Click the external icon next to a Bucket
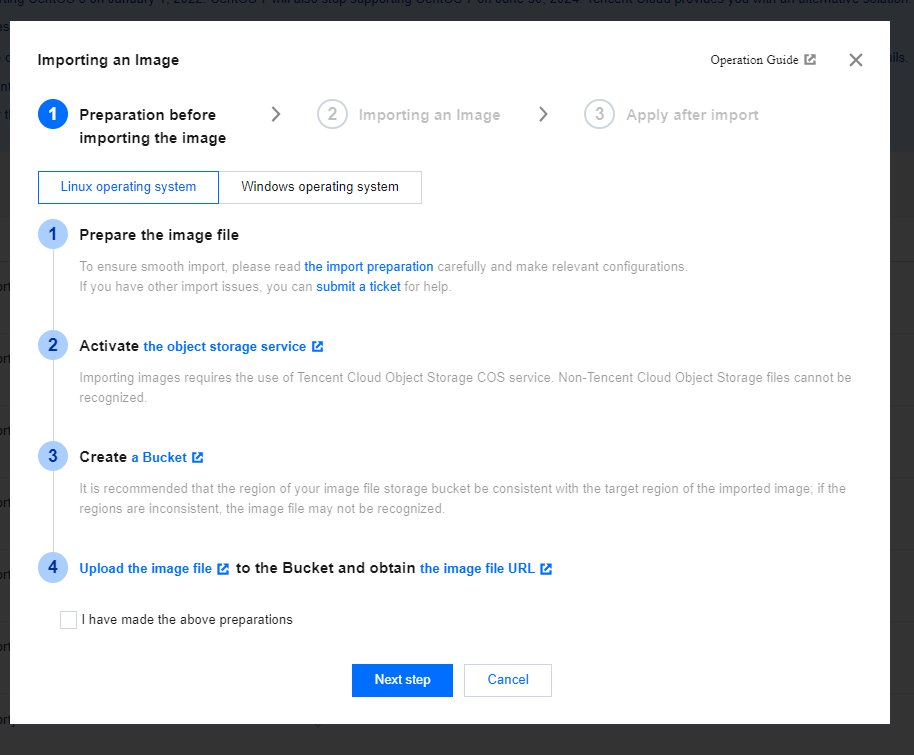 coord(198,458)
